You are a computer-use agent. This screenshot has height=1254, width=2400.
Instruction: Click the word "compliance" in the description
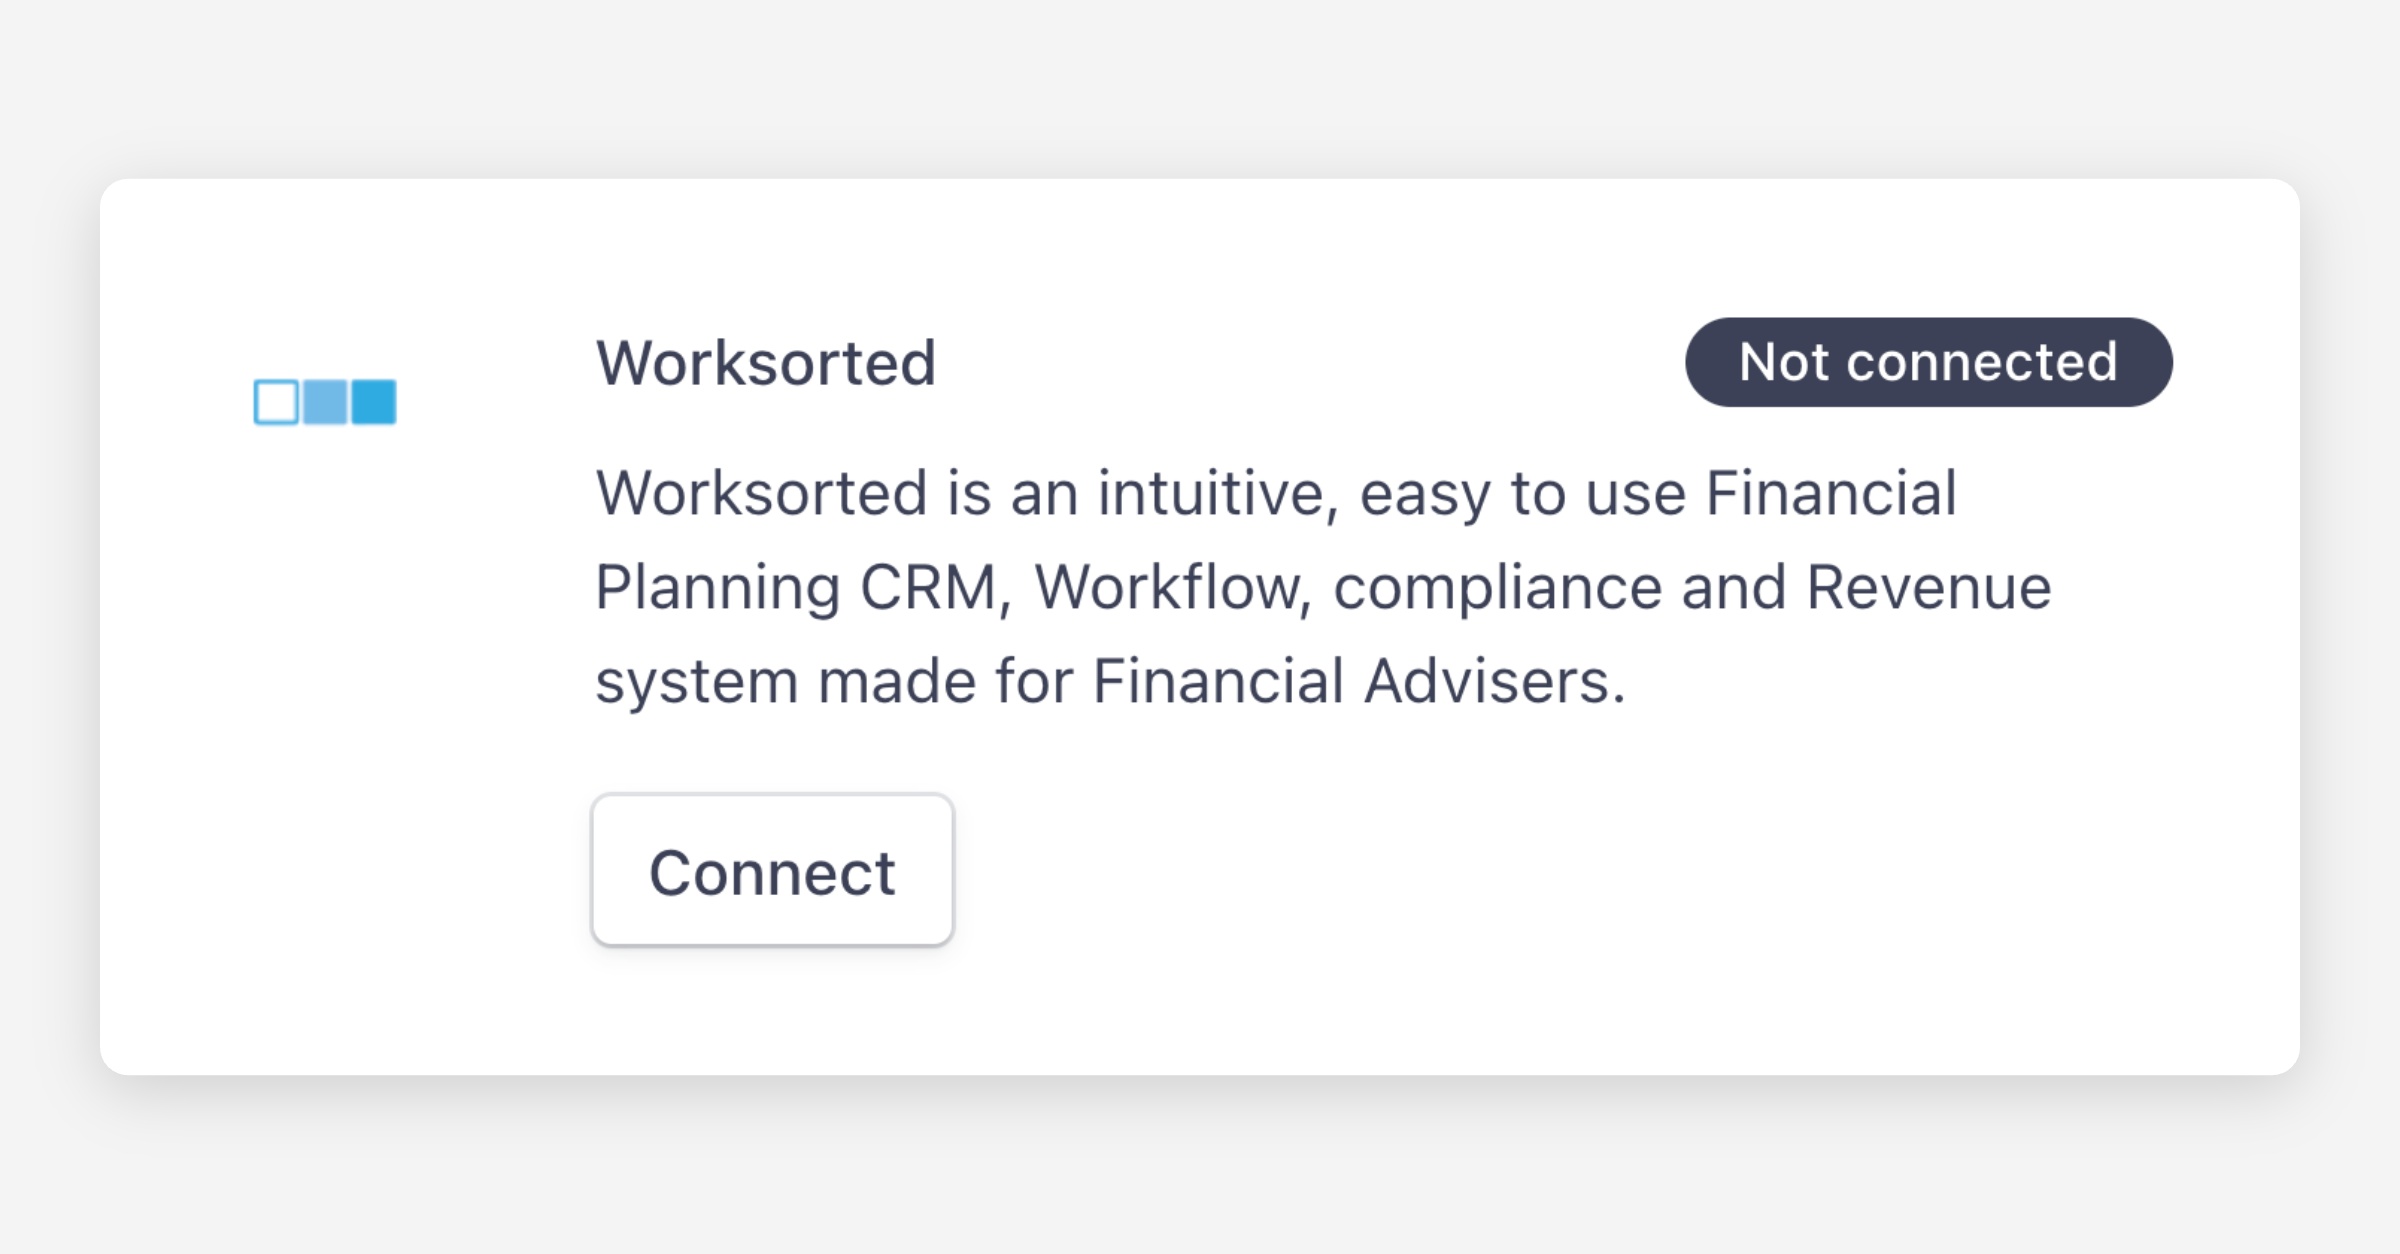[x=1497, y=587]
